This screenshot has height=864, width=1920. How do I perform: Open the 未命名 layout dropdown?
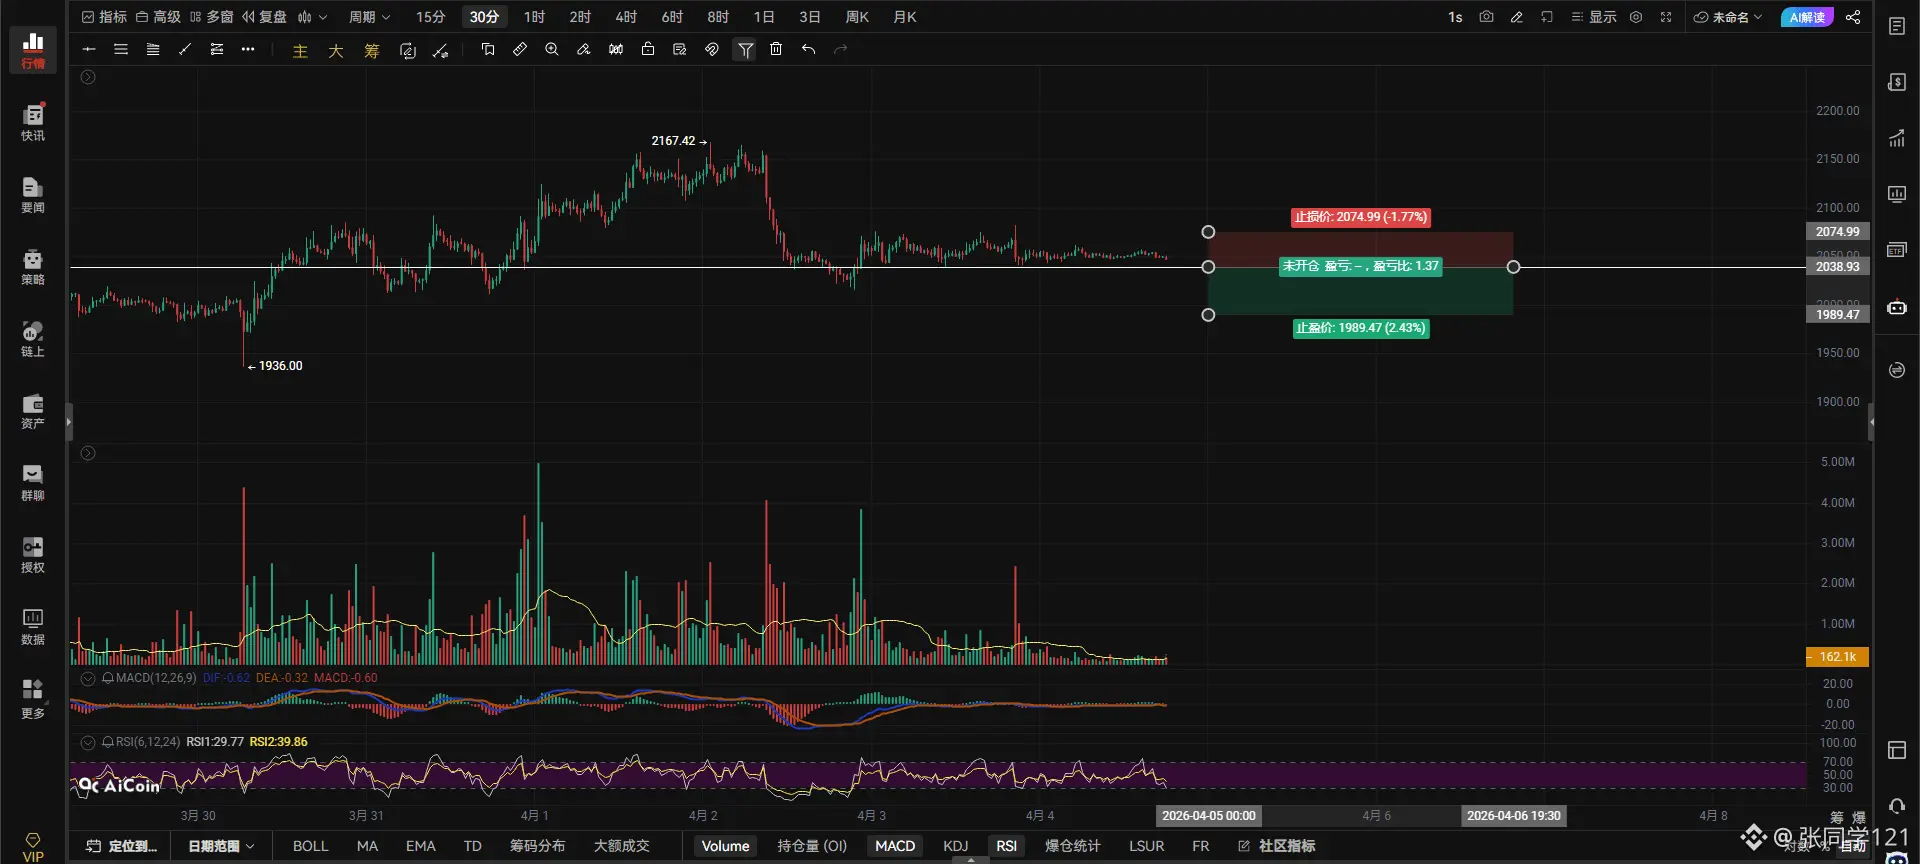1728,17
